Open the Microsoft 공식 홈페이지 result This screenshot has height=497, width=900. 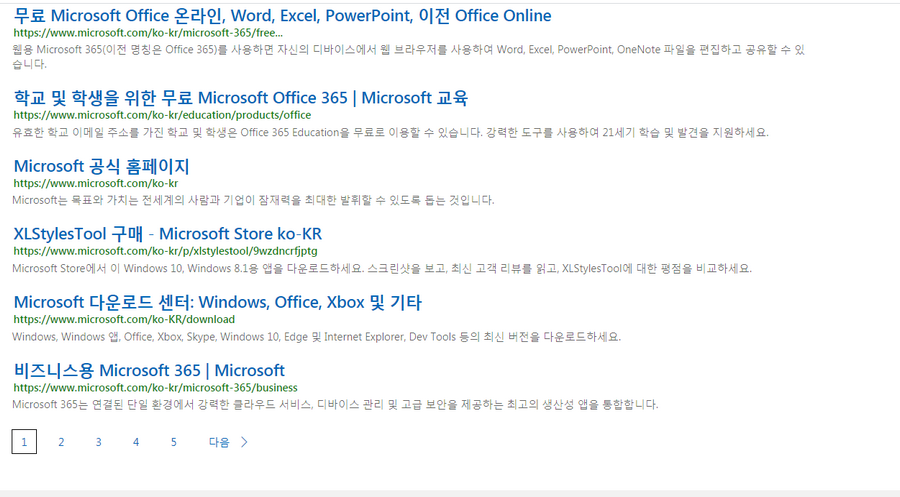click(102, 166)
